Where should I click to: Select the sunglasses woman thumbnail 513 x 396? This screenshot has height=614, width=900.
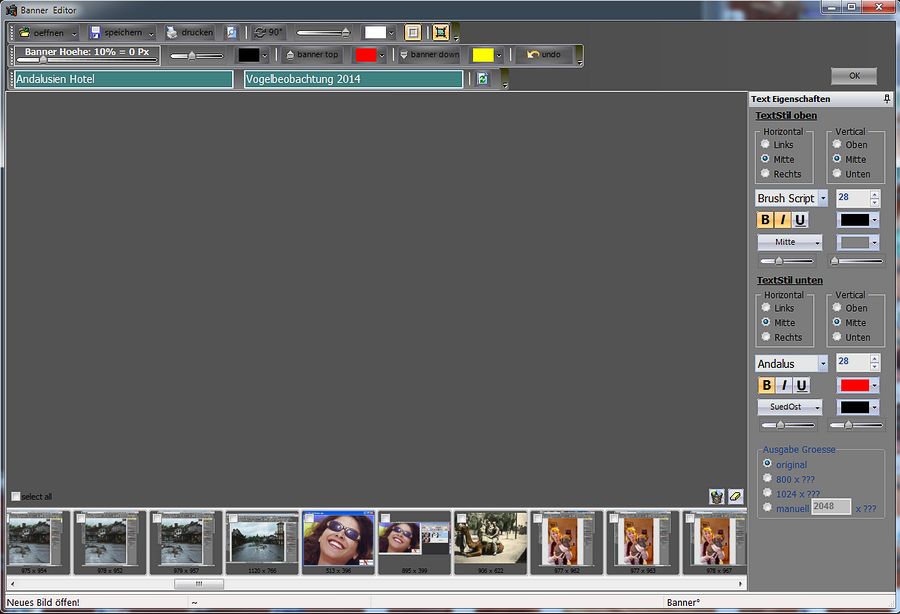338,538
